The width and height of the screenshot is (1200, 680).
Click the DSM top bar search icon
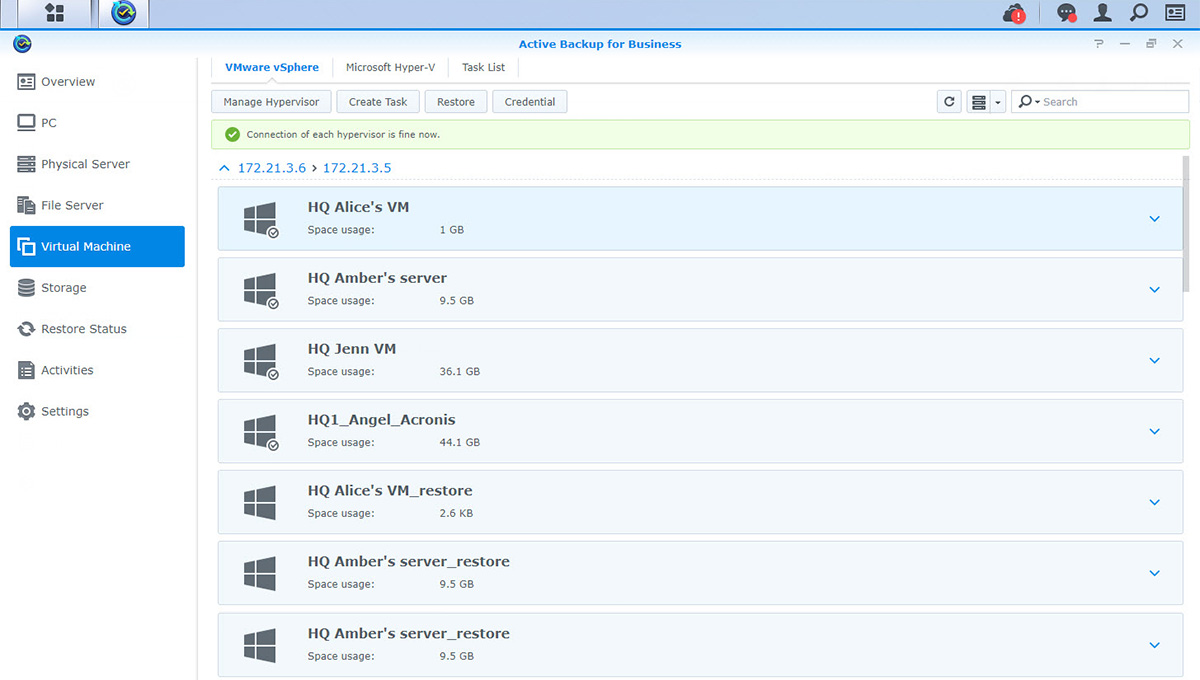tap(1138, 13)
